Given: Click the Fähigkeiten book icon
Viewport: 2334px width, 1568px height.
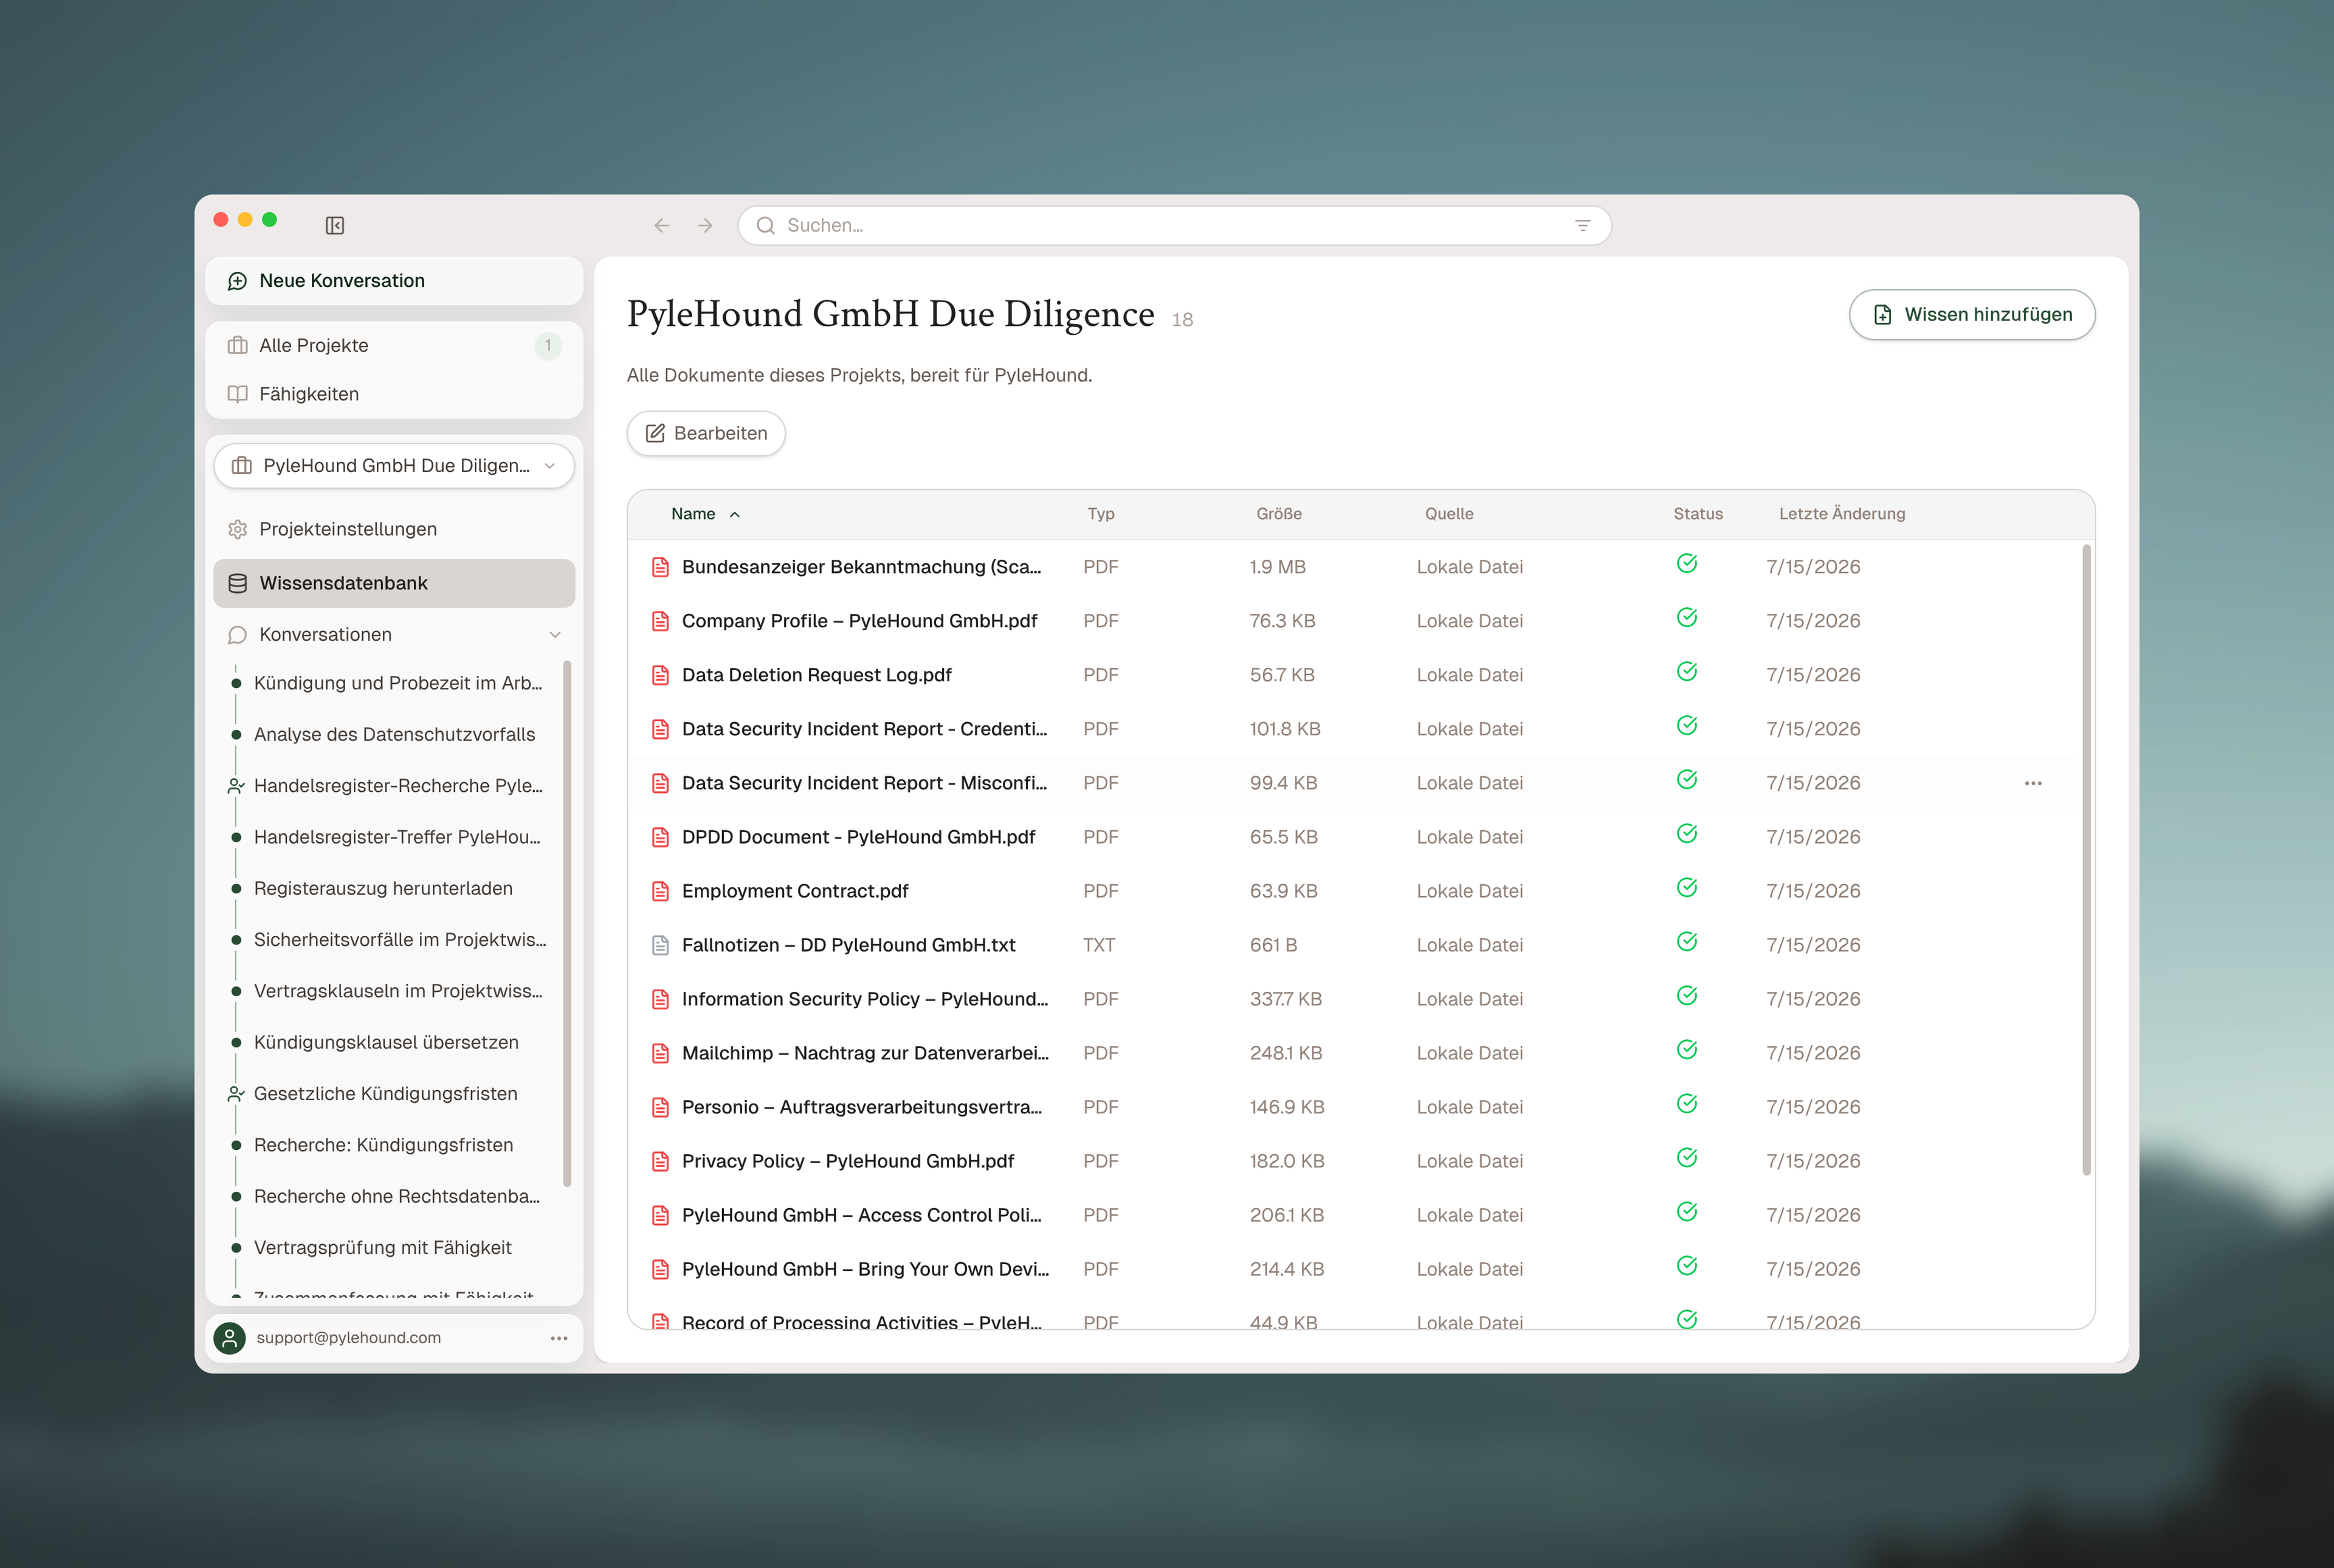Looking at the screenshot, I should 237,394.
